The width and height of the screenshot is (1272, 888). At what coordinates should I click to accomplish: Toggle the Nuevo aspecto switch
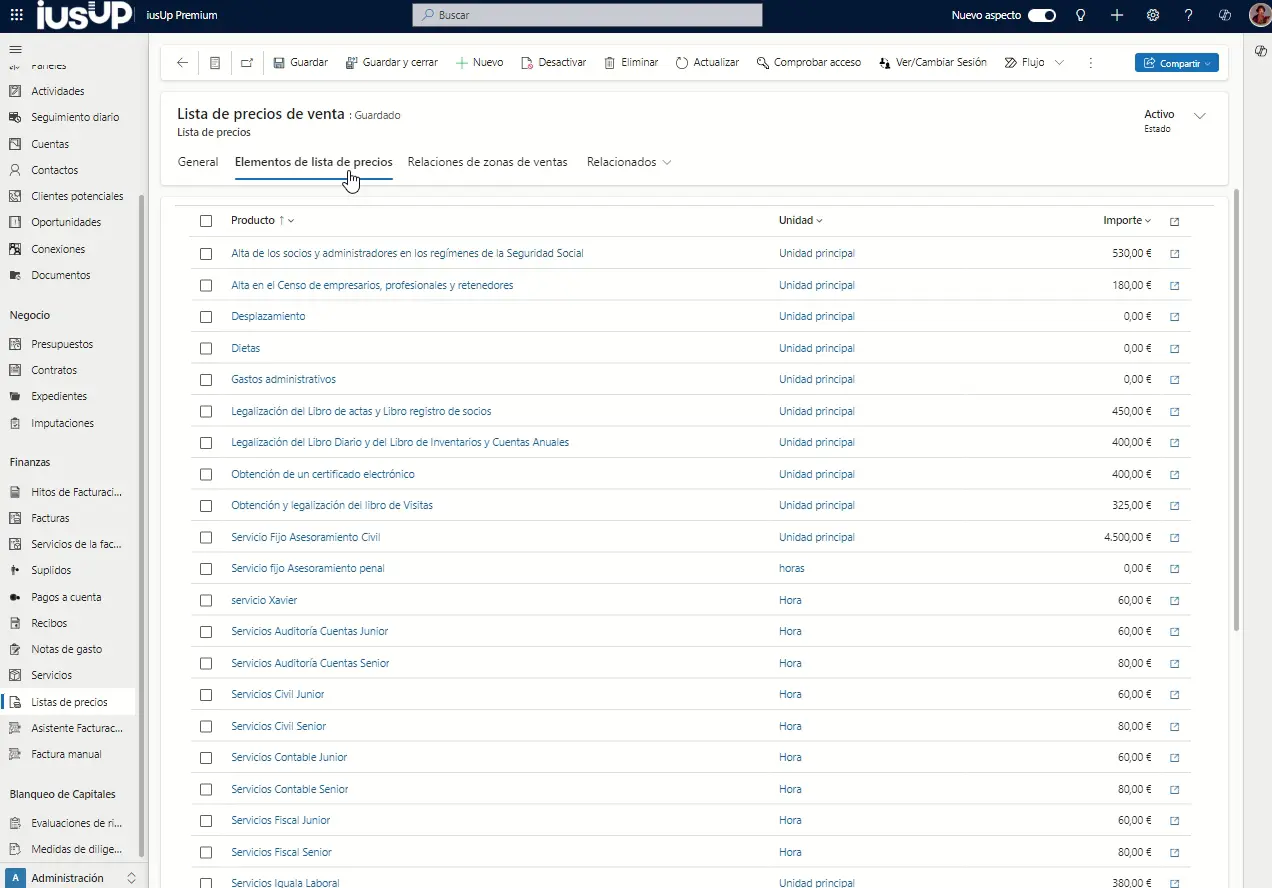[1042, 15]
